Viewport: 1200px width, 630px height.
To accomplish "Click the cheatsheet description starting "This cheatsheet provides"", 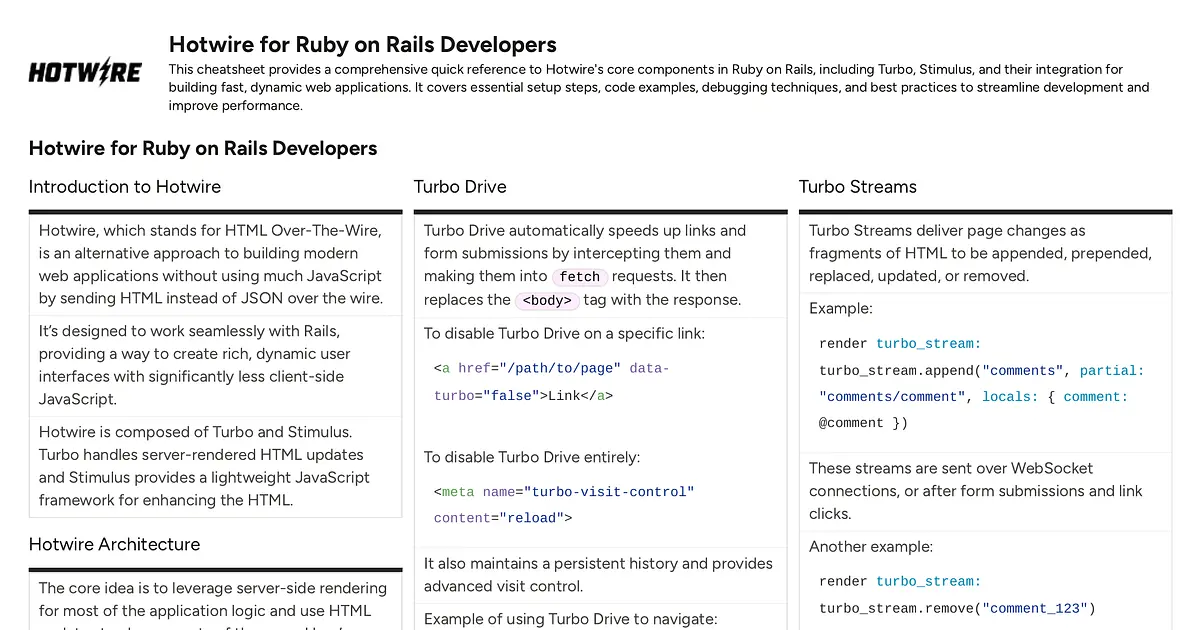I will pyautogui.click(x=659, y=88).
